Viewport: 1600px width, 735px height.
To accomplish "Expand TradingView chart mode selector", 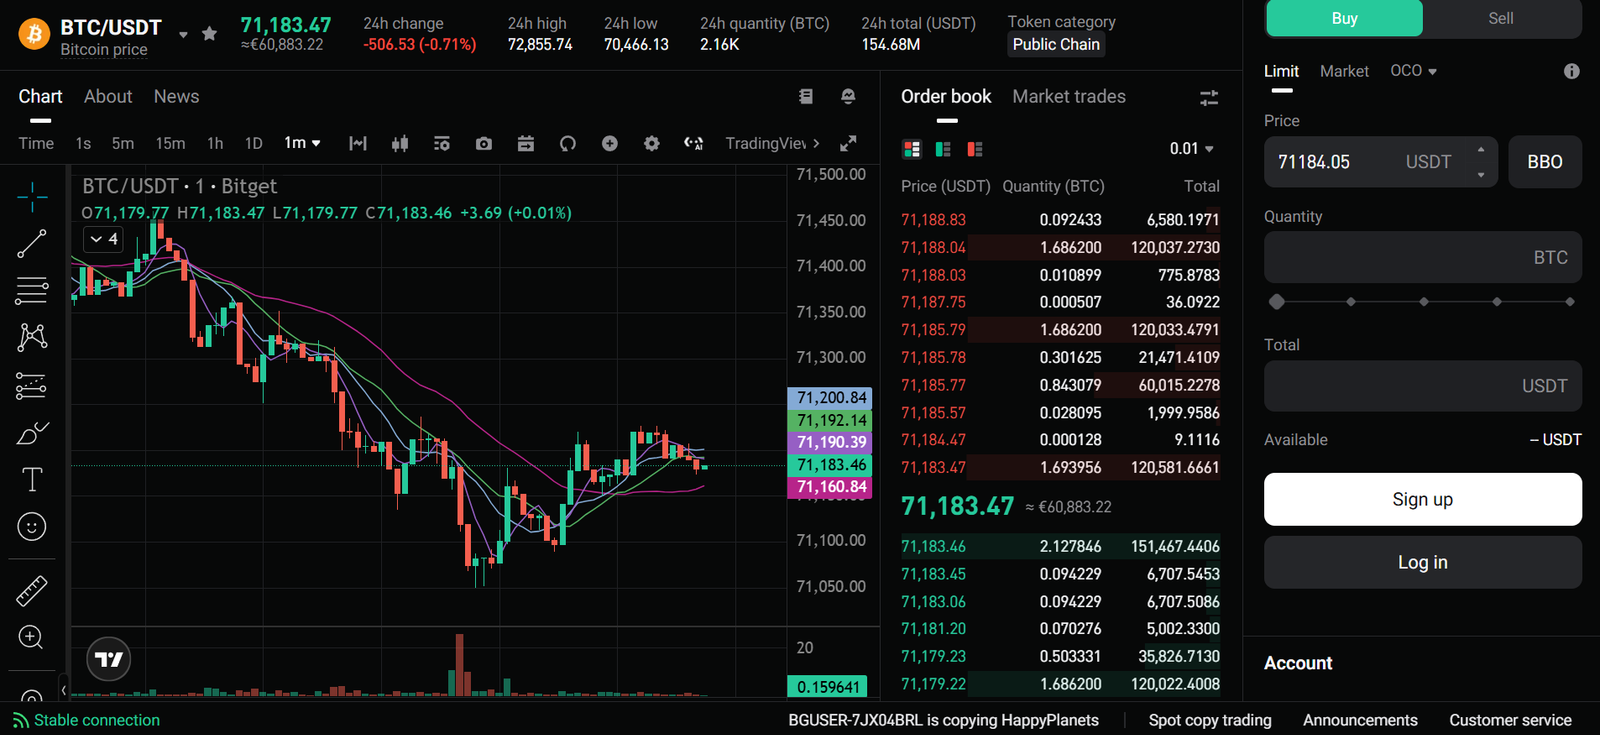I will (x=772, y=143).
